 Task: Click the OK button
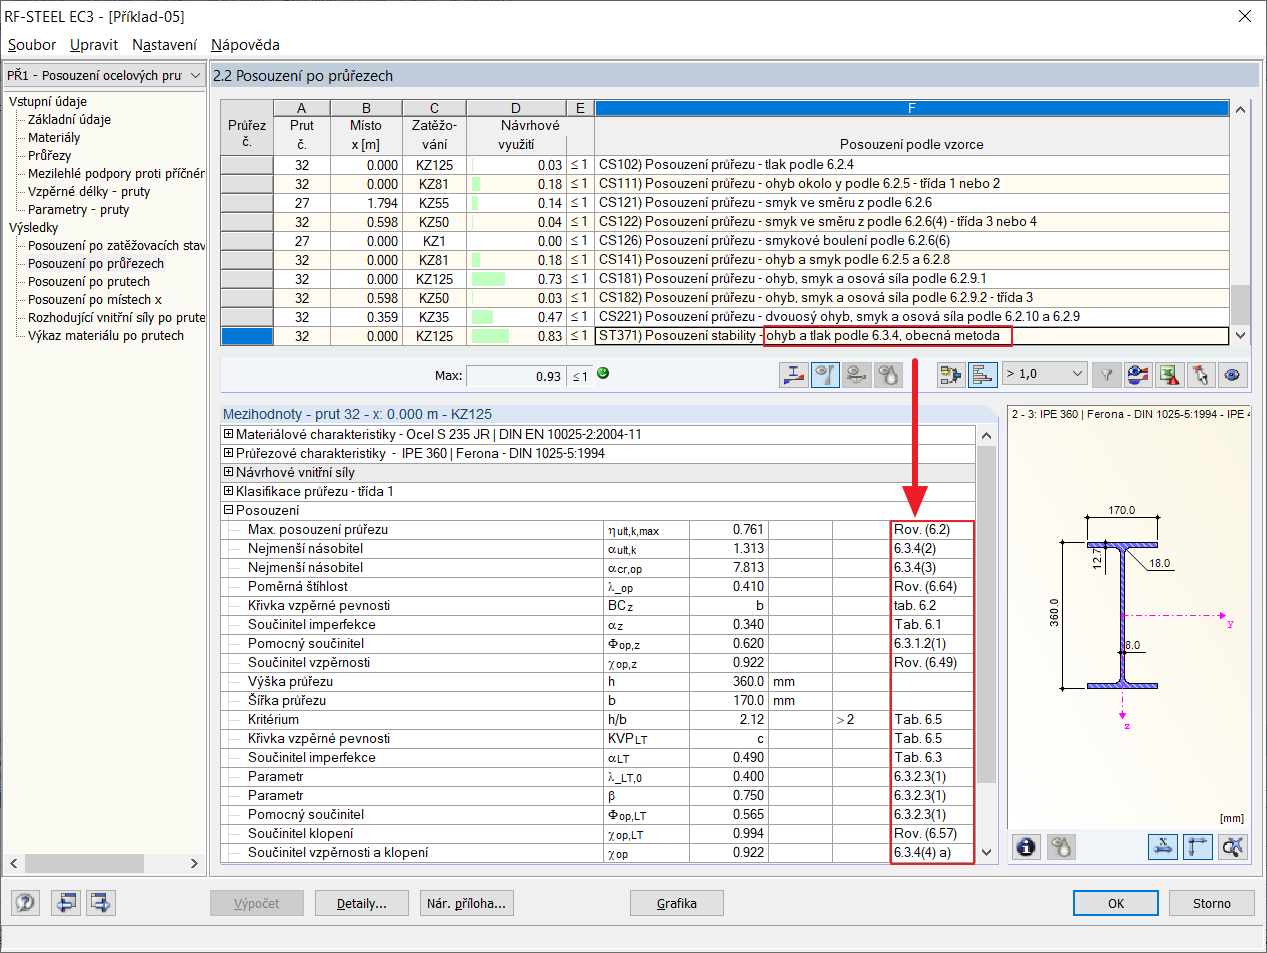[x=1116, y=903]
